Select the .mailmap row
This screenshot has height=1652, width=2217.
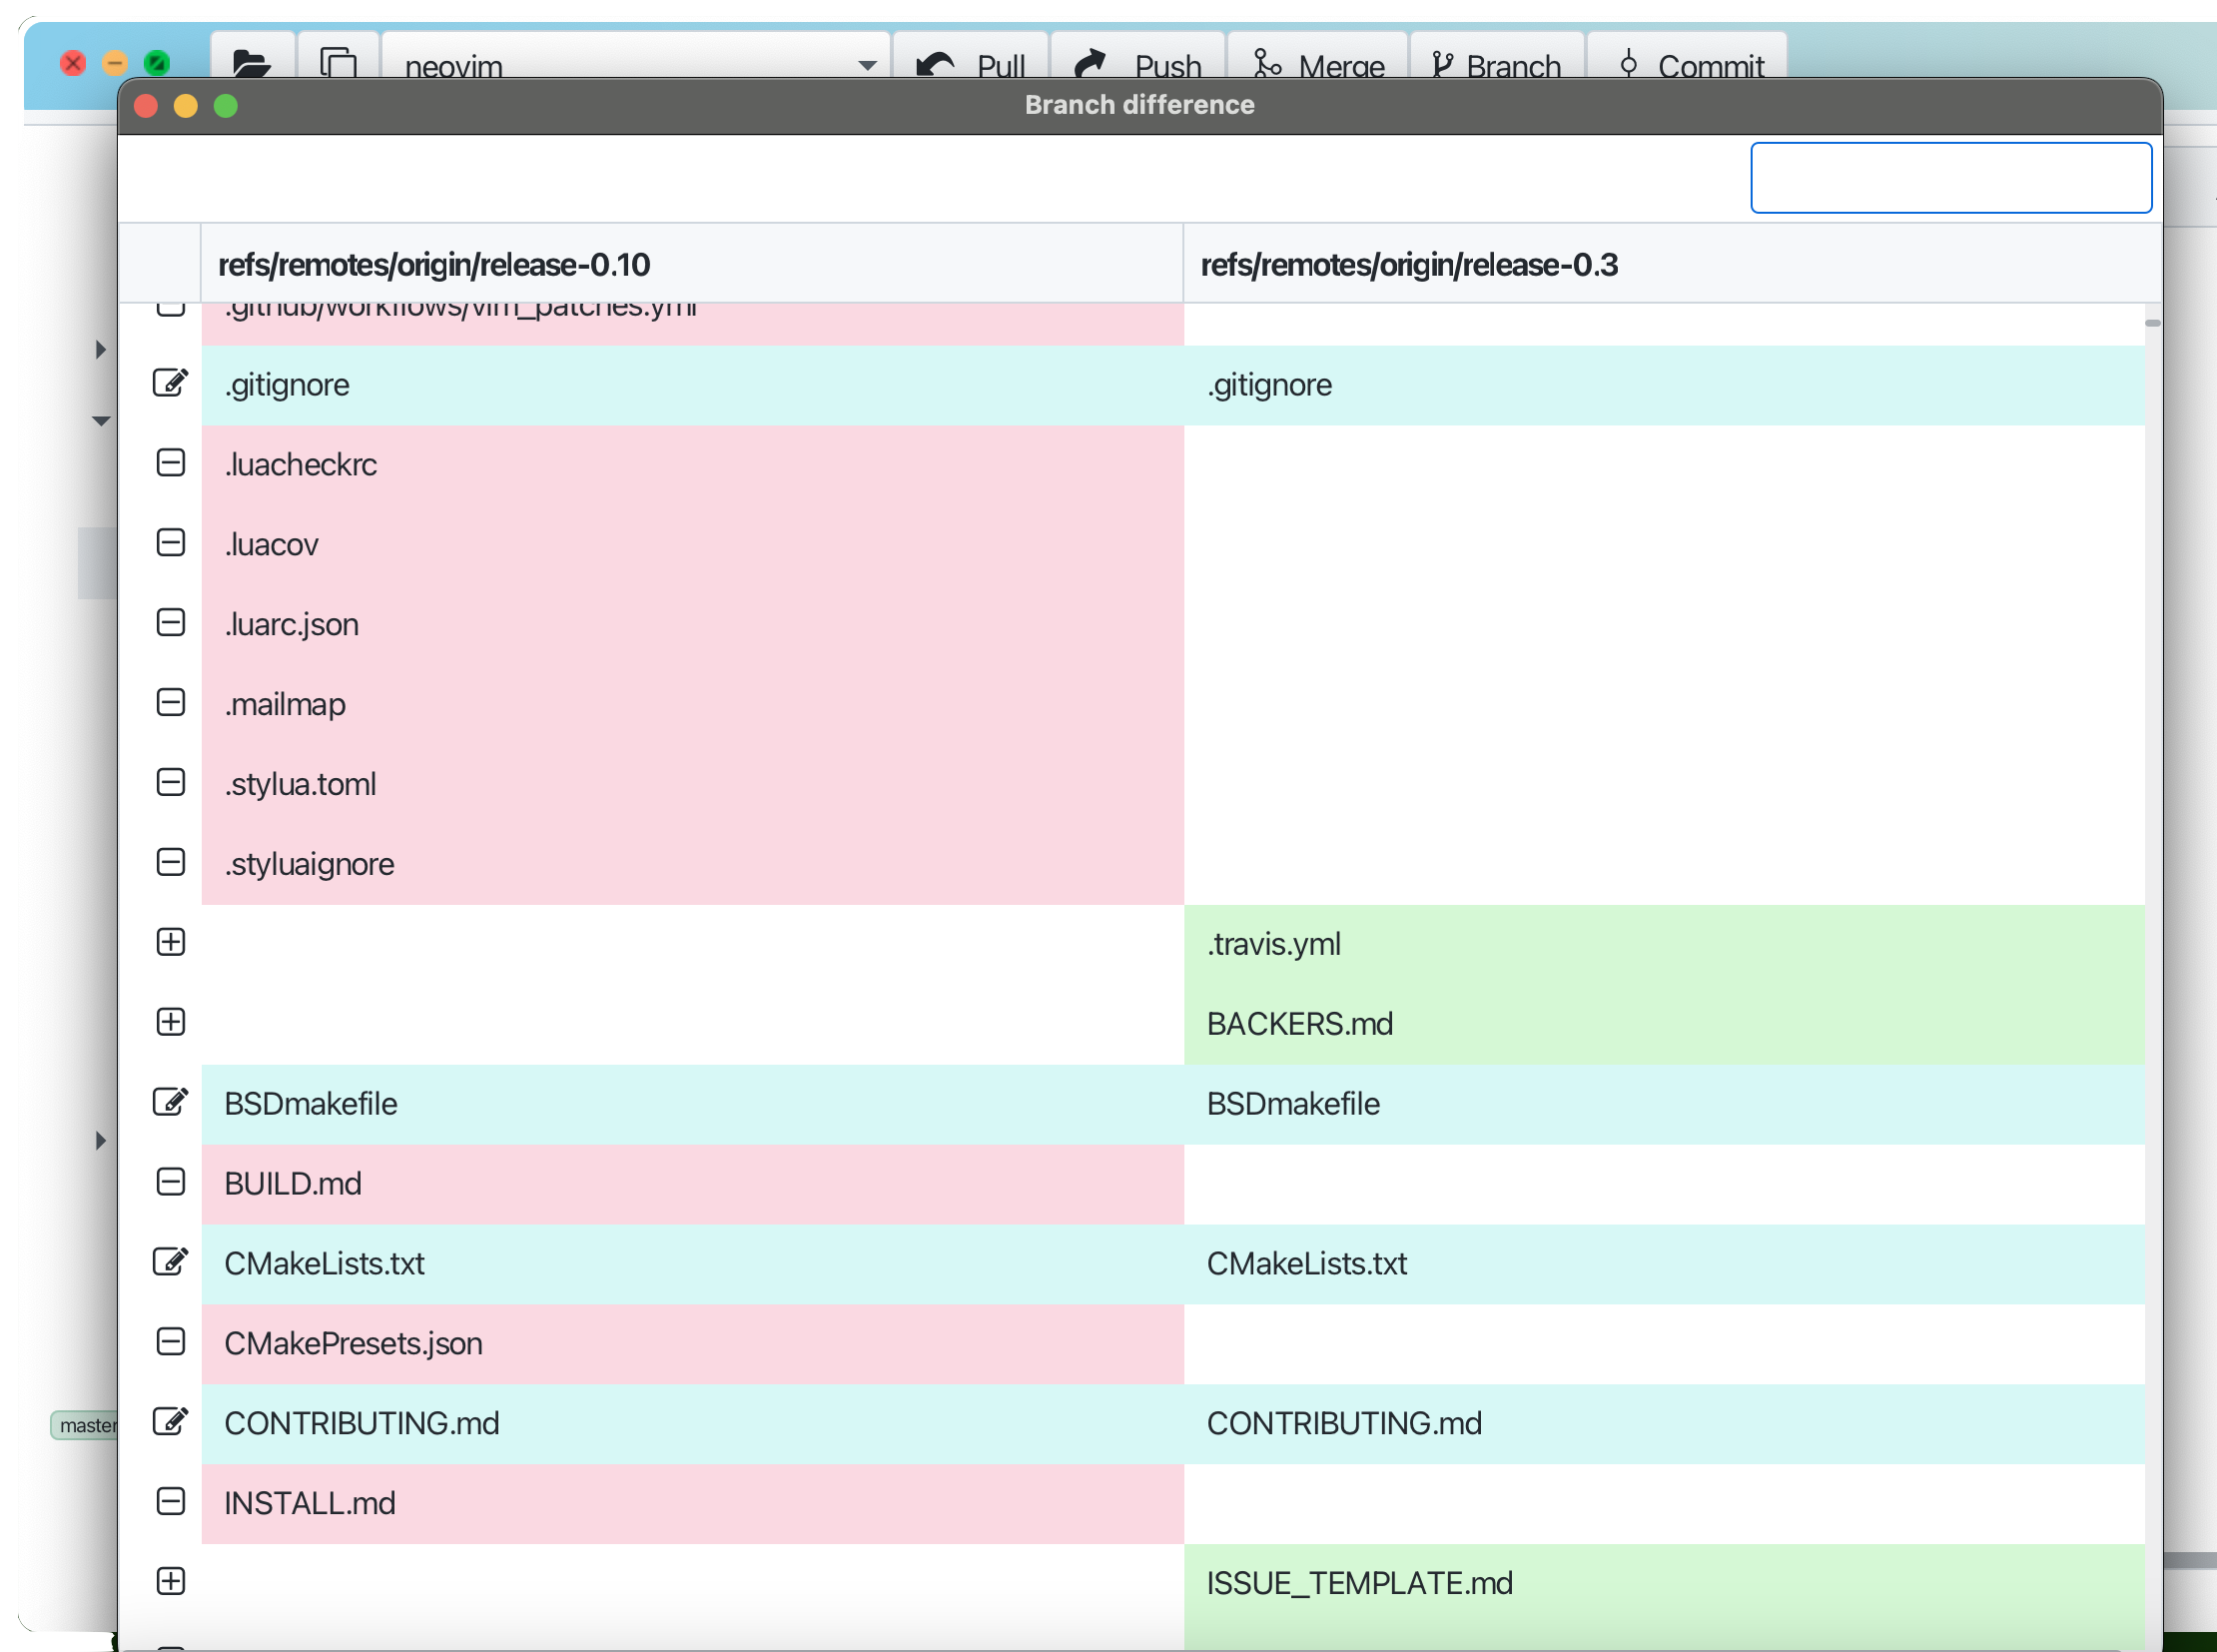[692, 705]
